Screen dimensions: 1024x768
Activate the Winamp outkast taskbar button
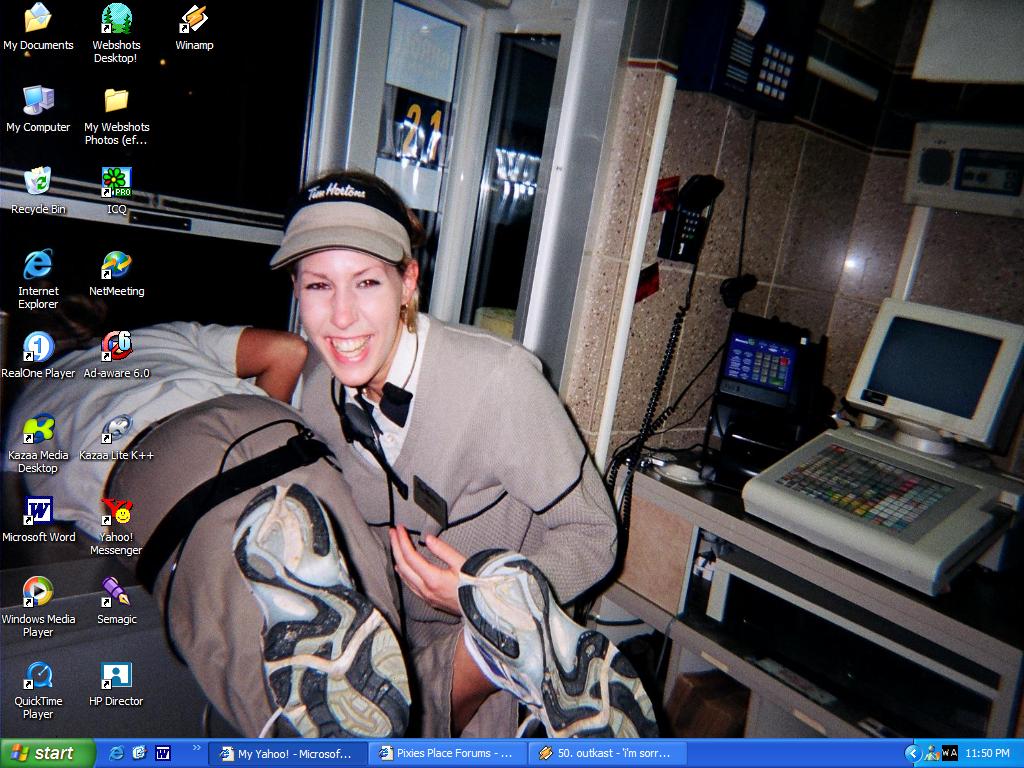click(607, 753)
